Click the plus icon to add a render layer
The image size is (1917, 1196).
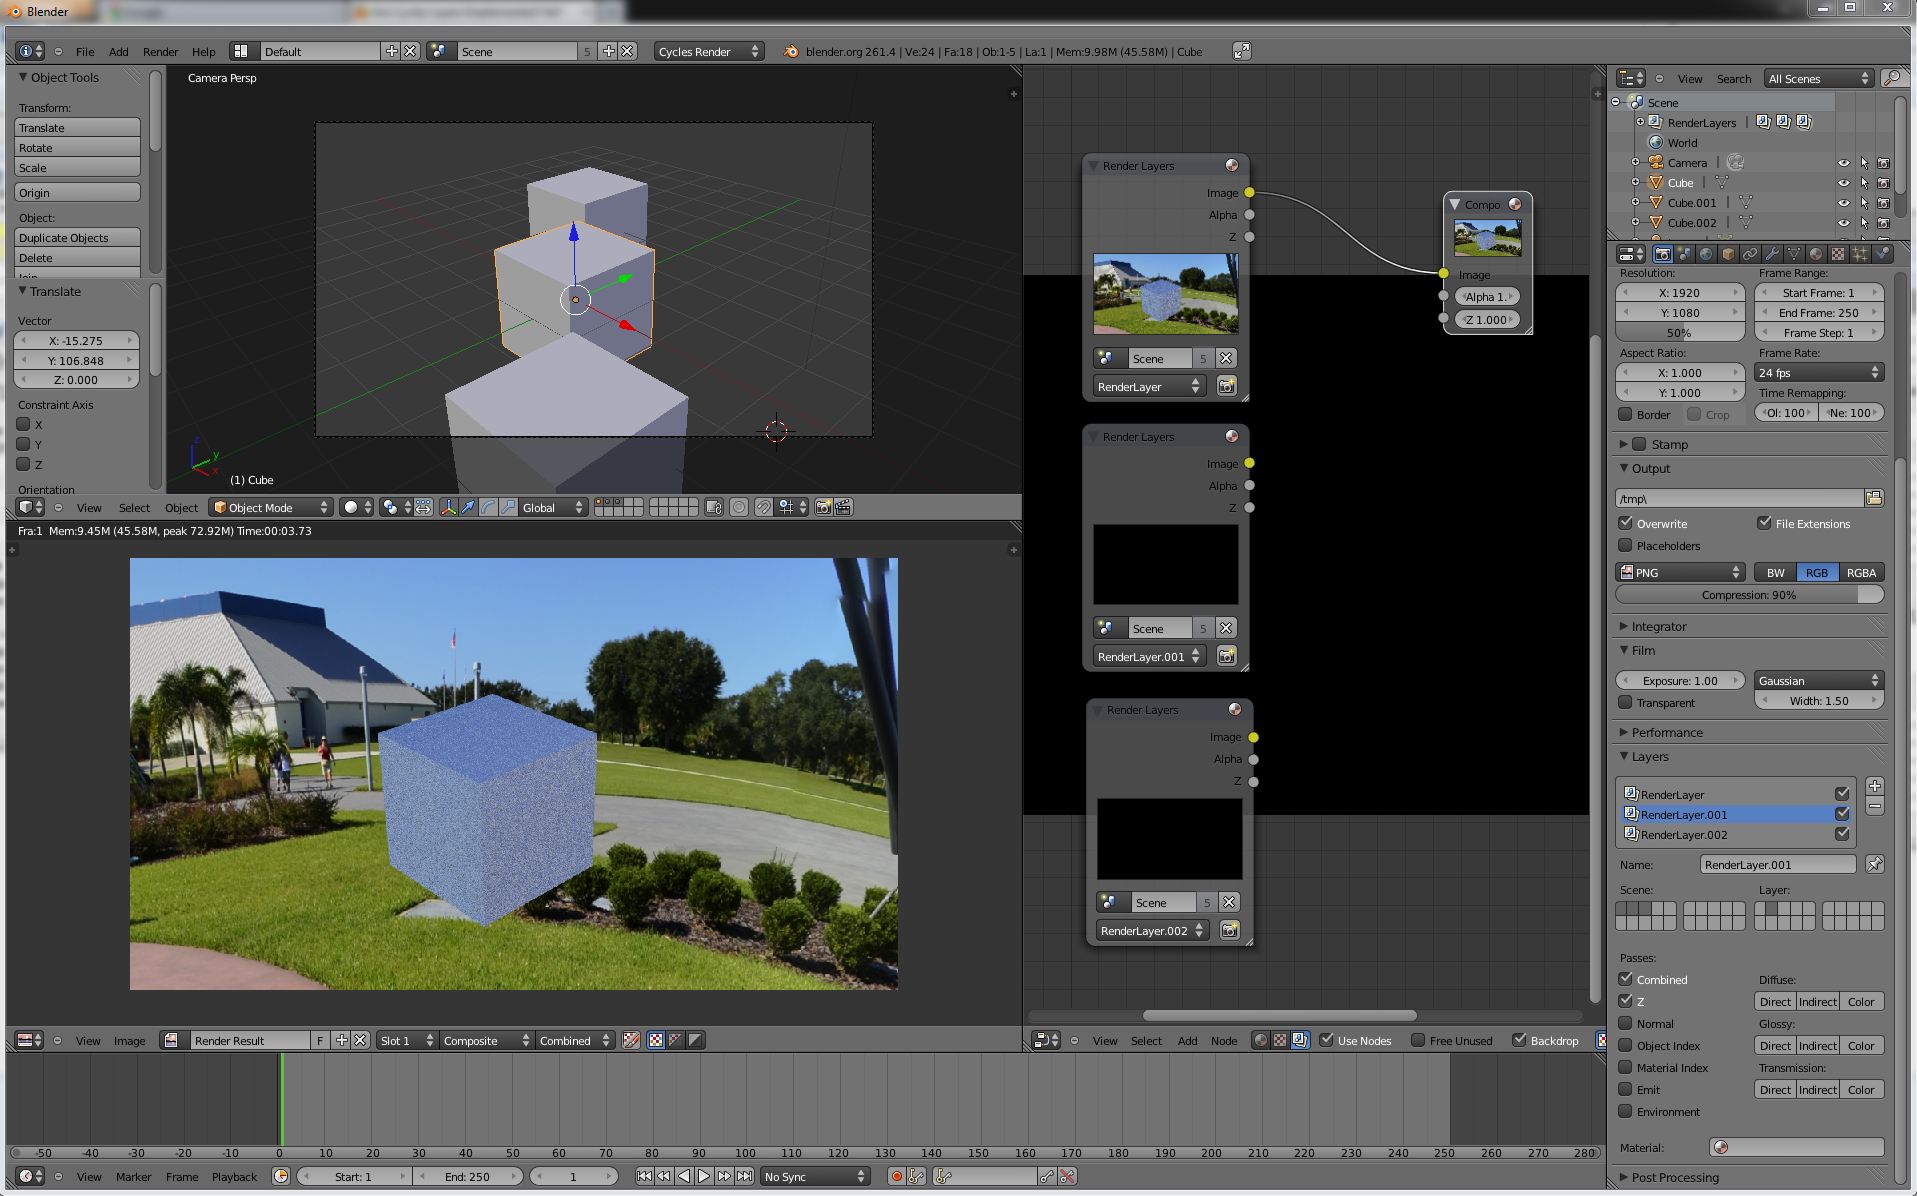coord(1875,787)
